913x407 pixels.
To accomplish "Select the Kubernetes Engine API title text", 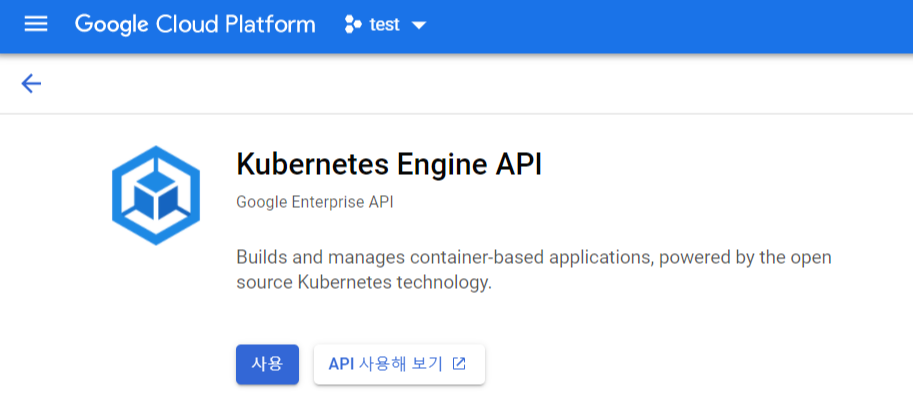I will 389,165.
